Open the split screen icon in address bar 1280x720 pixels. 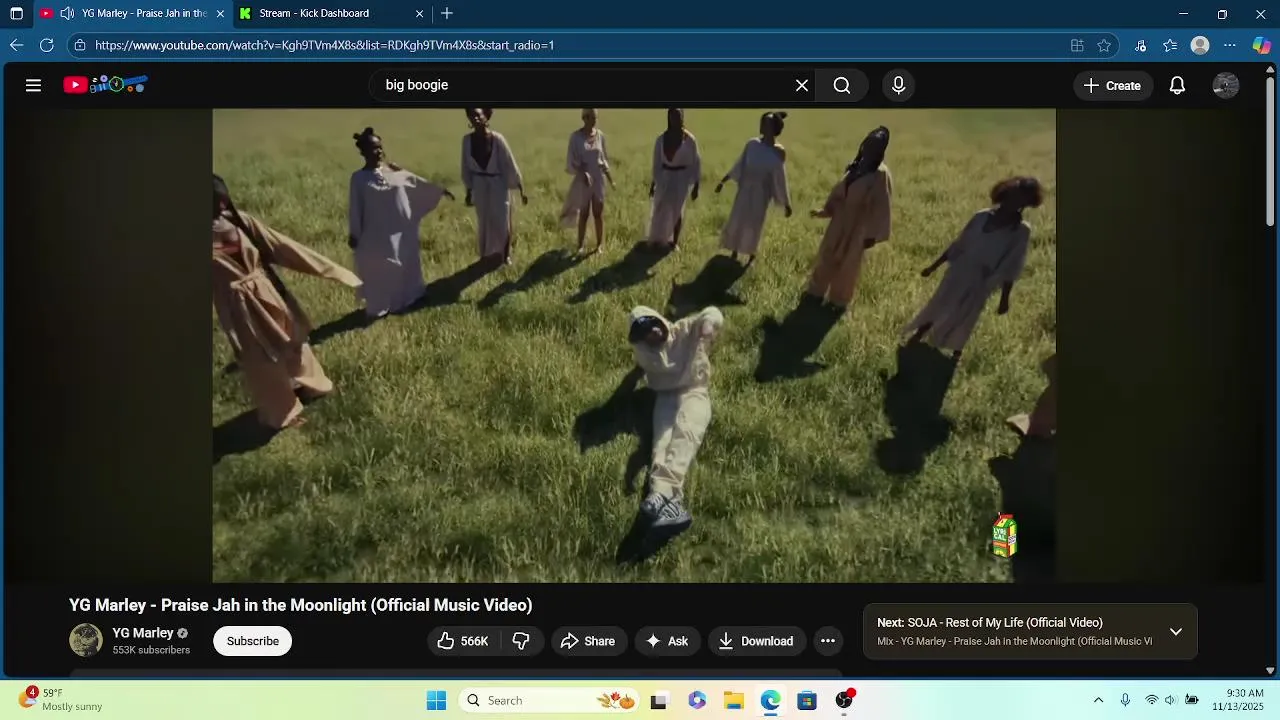tap(1077, 45)
